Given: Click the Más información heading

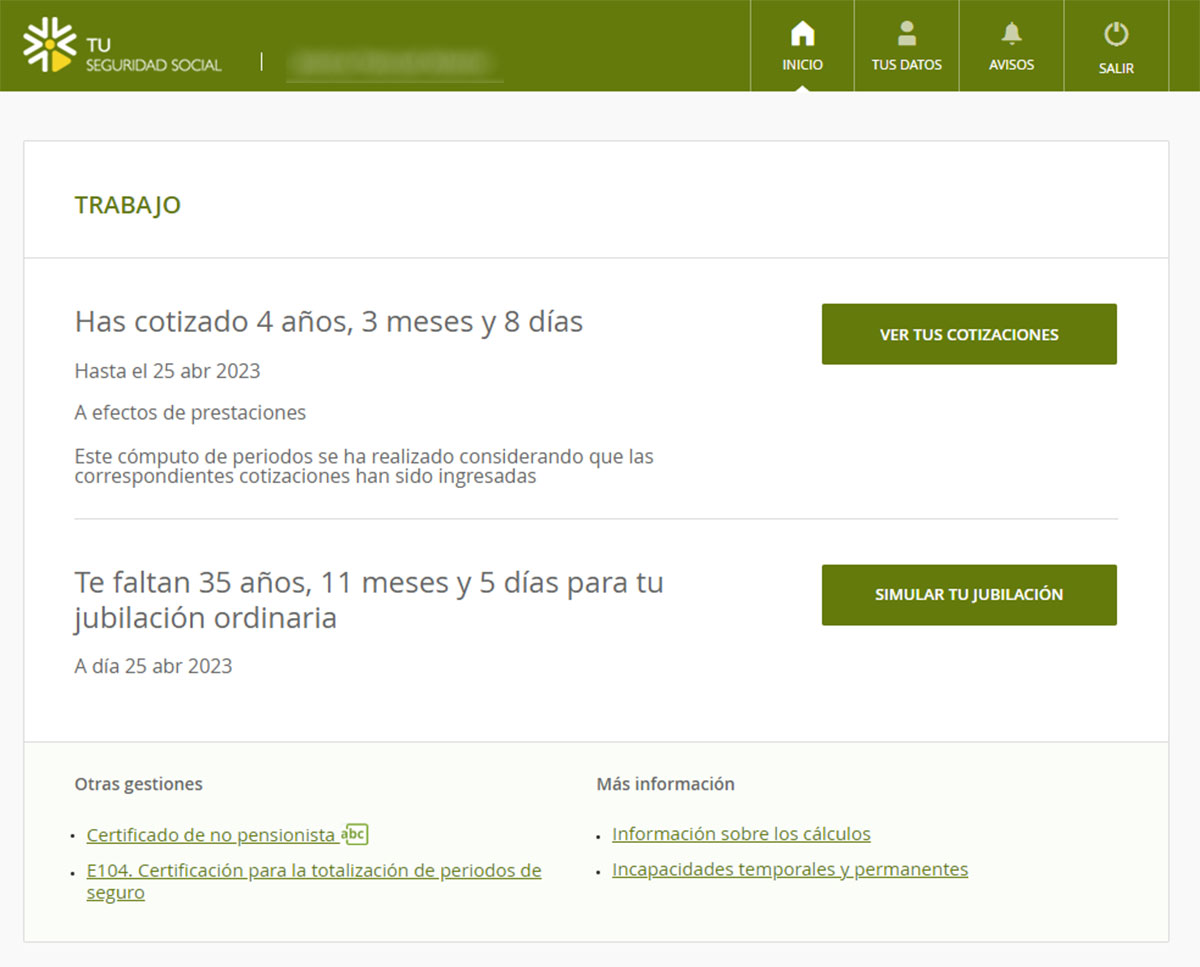Looking at the screenshot, I should pos(665,784).
